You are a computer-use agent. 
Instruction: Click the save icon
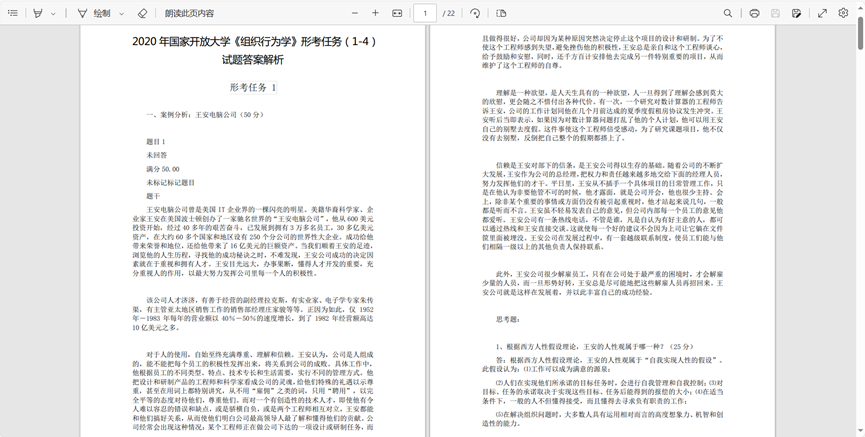pos(776,13)
